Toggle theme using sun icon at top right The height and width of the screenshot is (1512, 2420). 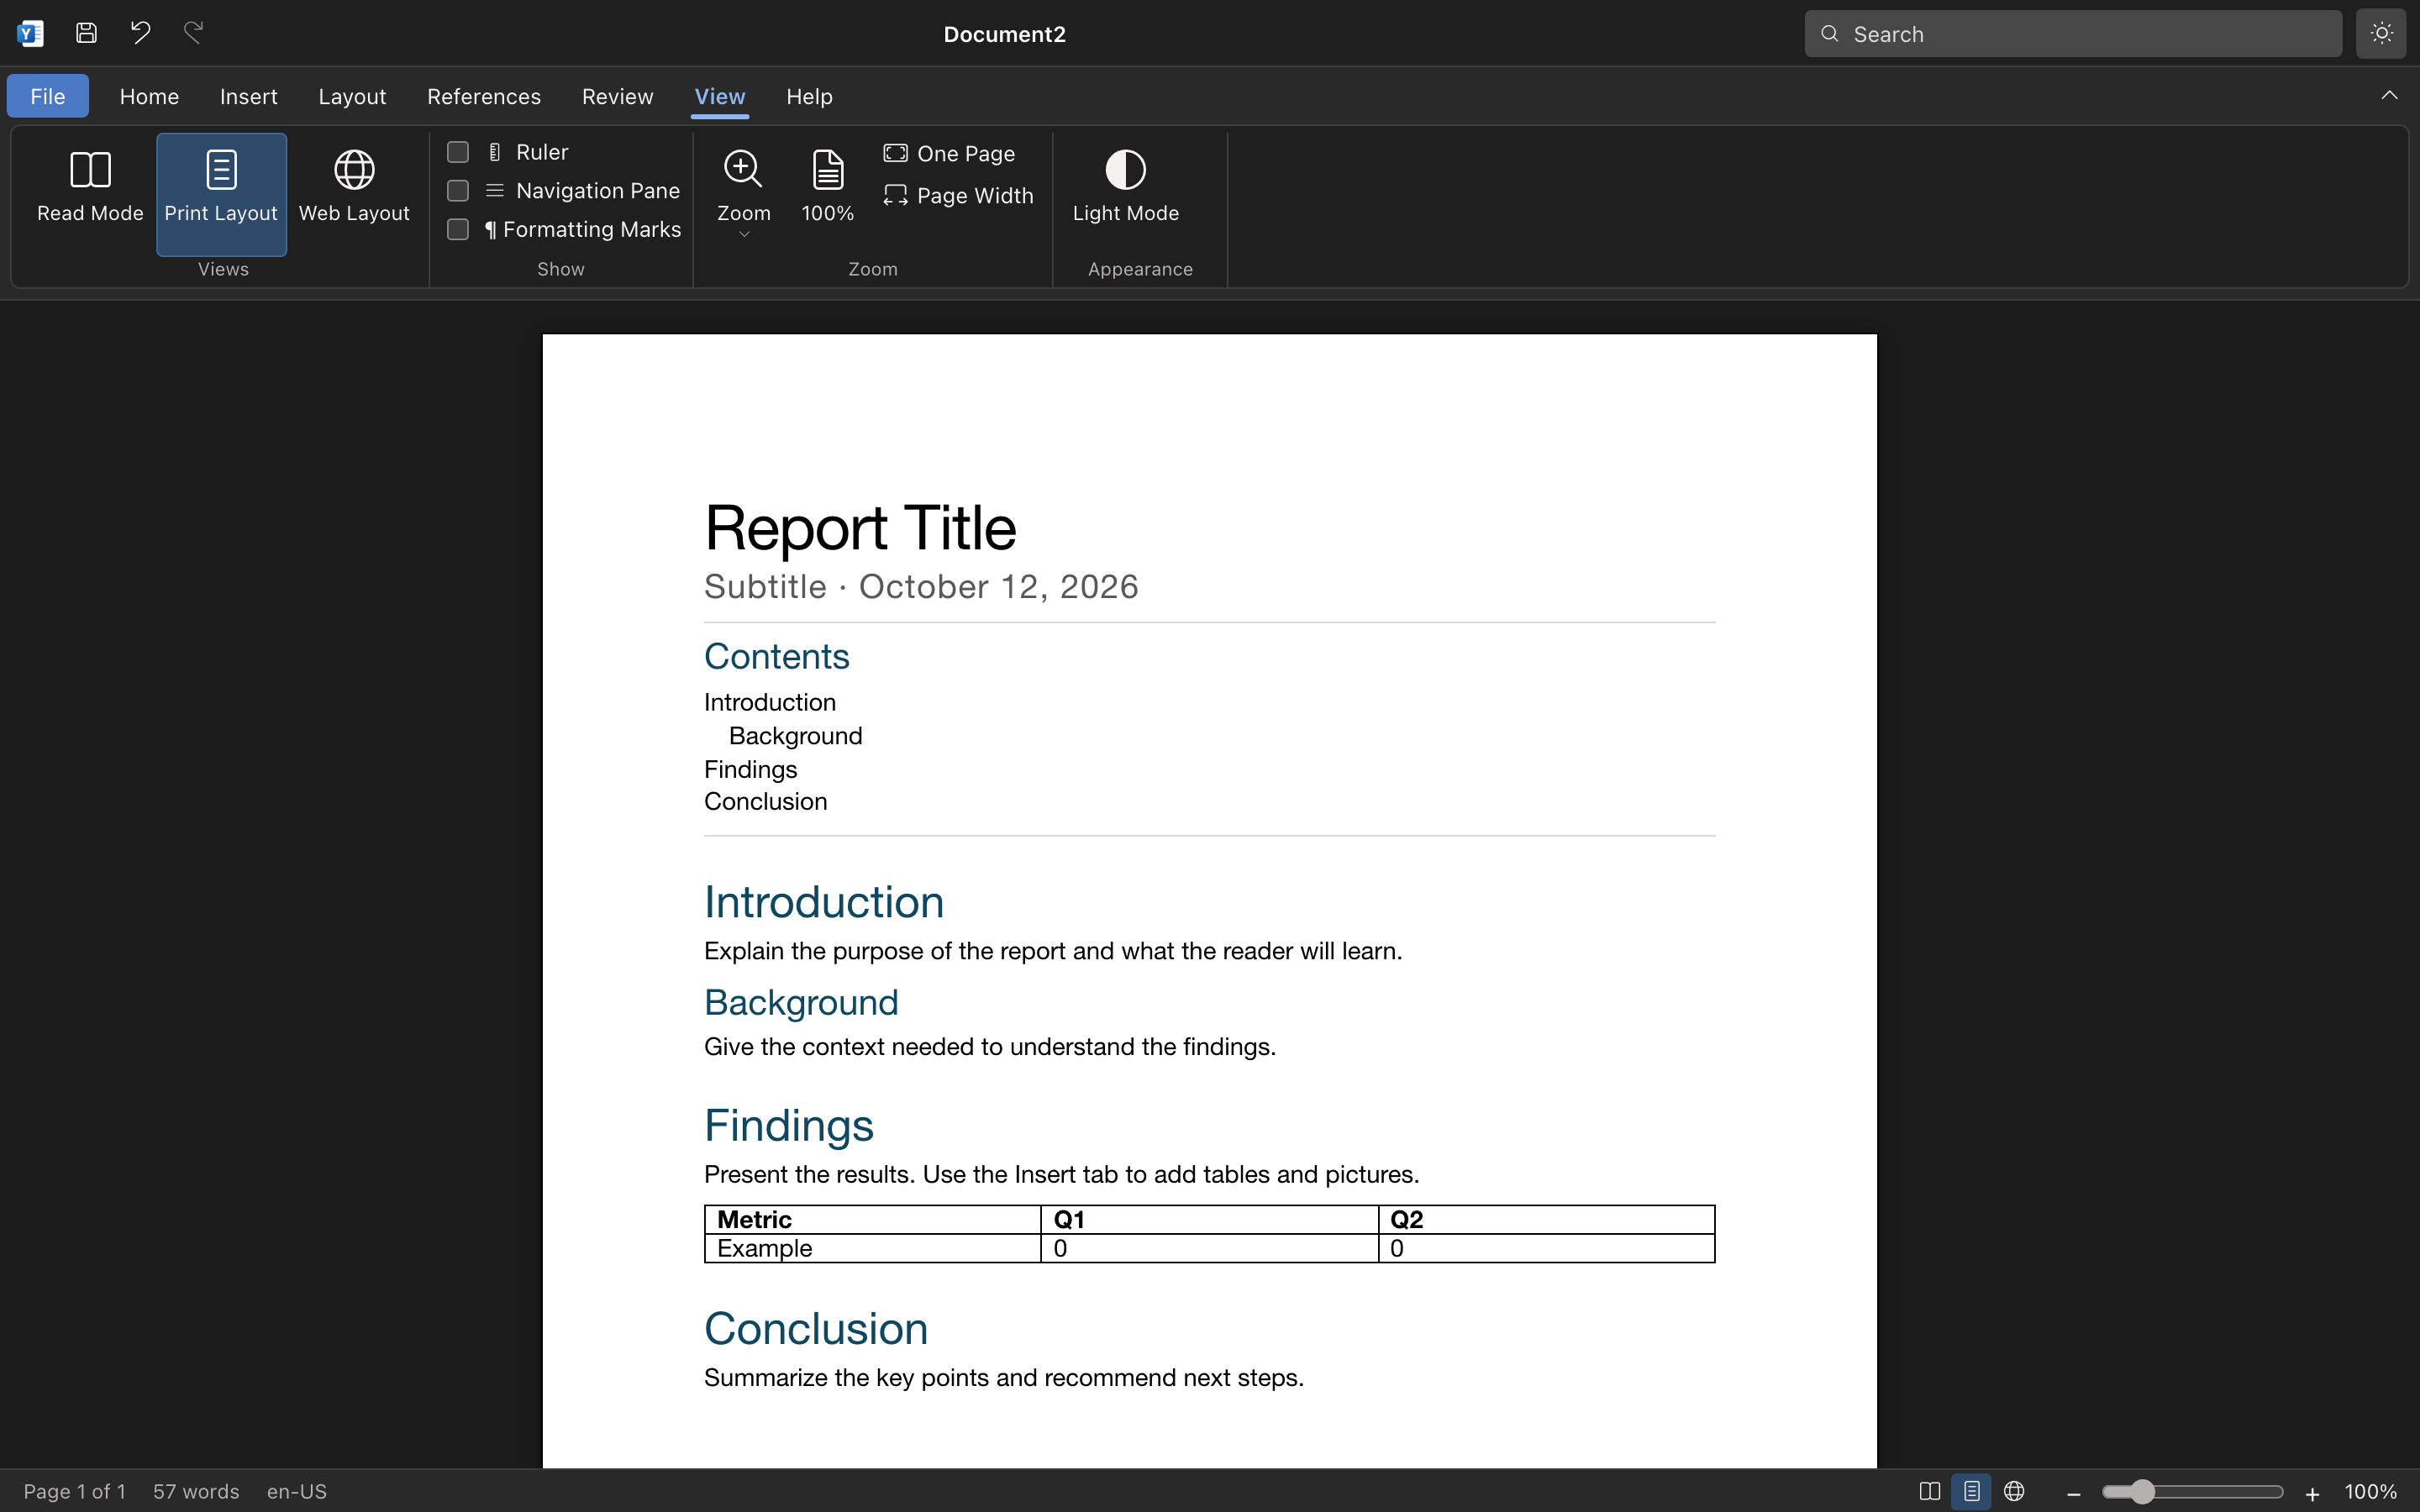[x=2381, y=33]
